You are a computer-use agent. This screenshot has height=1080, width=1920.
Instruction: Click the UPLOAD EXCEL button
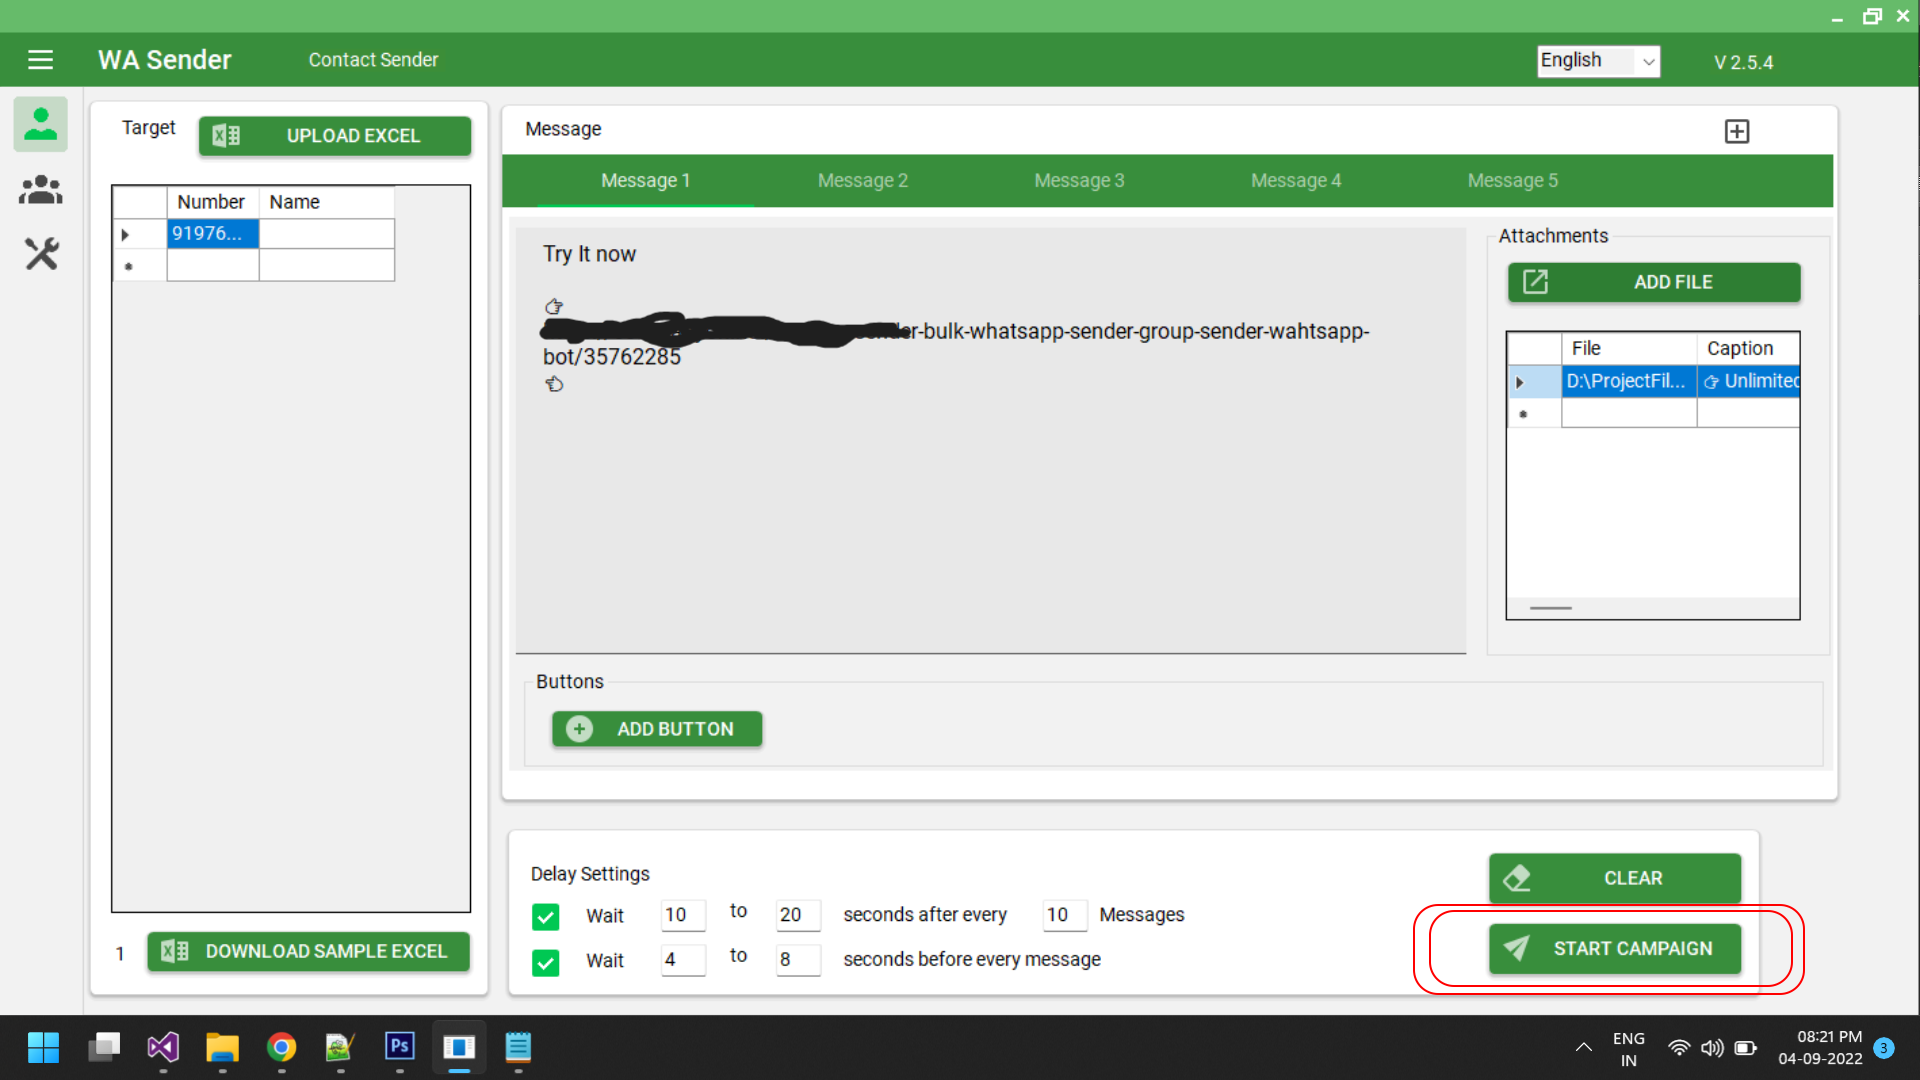335,136
